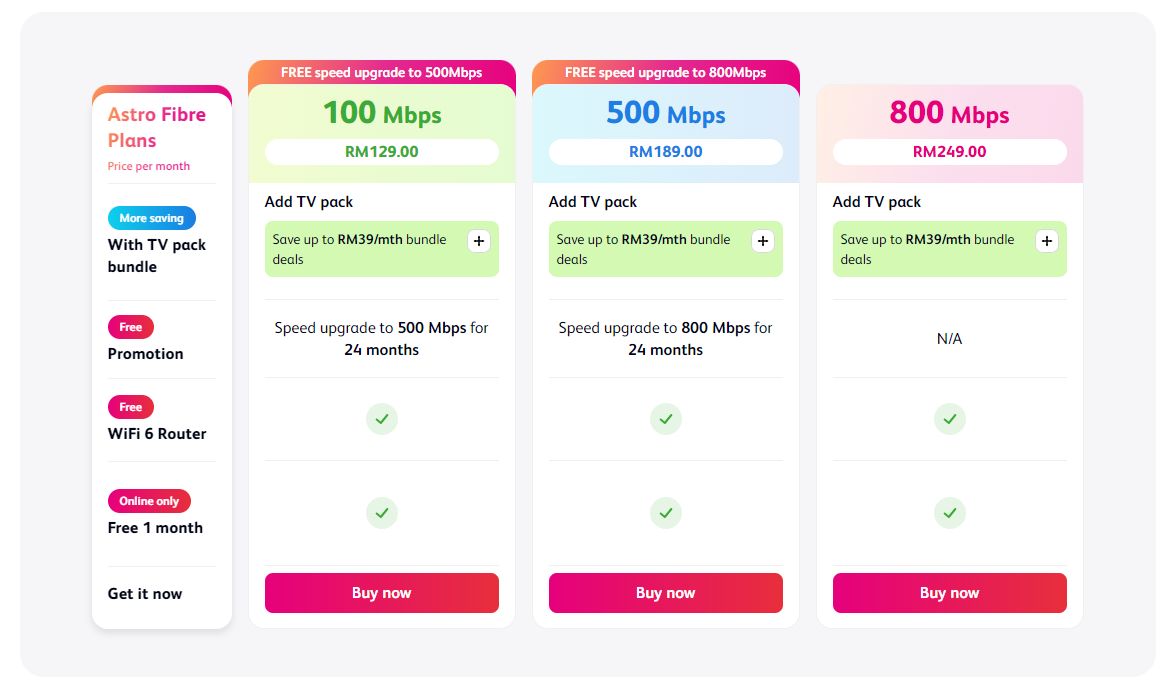Expand the RM39/mth bundle in the 800 Mbps column
1167x689 pixels.
point(1046,241)
